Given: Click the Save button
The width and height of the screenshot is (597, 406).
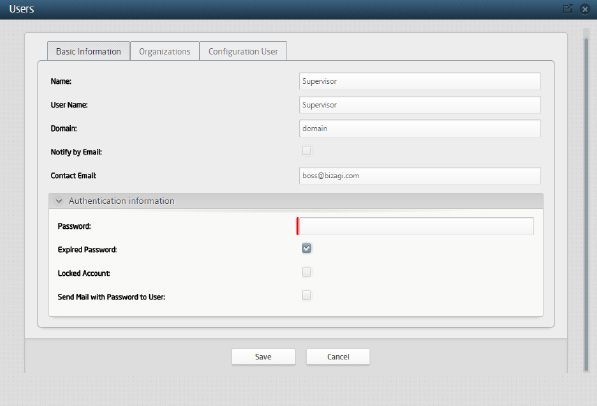Looking at the screenshot, I should 263,357.
